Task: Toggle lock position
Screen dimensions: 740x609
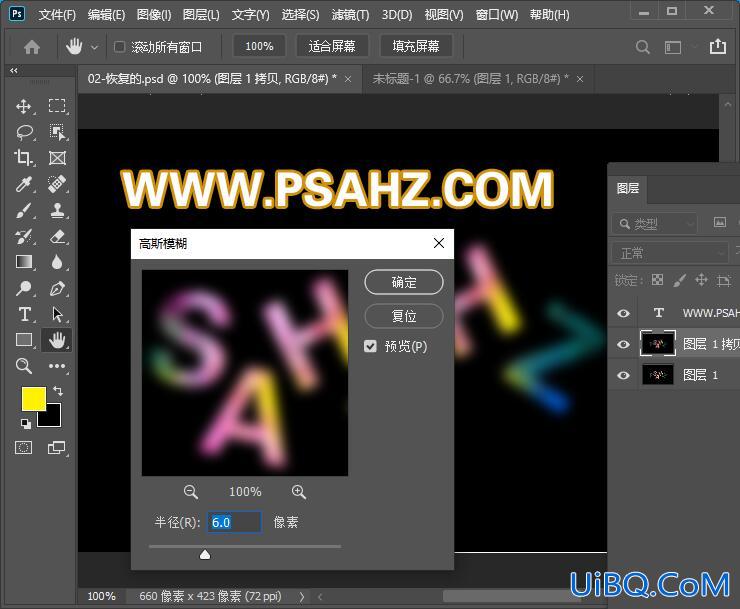Action: click(x=701, y=280)
